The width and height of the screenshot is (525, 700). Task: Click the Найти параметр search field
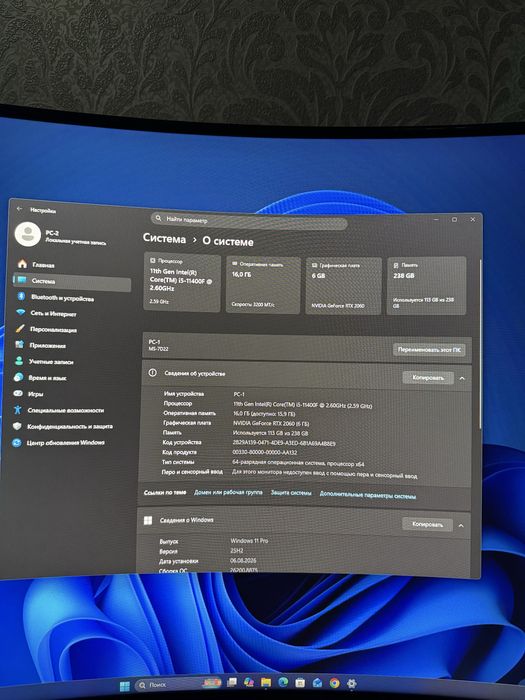(249, 221)
